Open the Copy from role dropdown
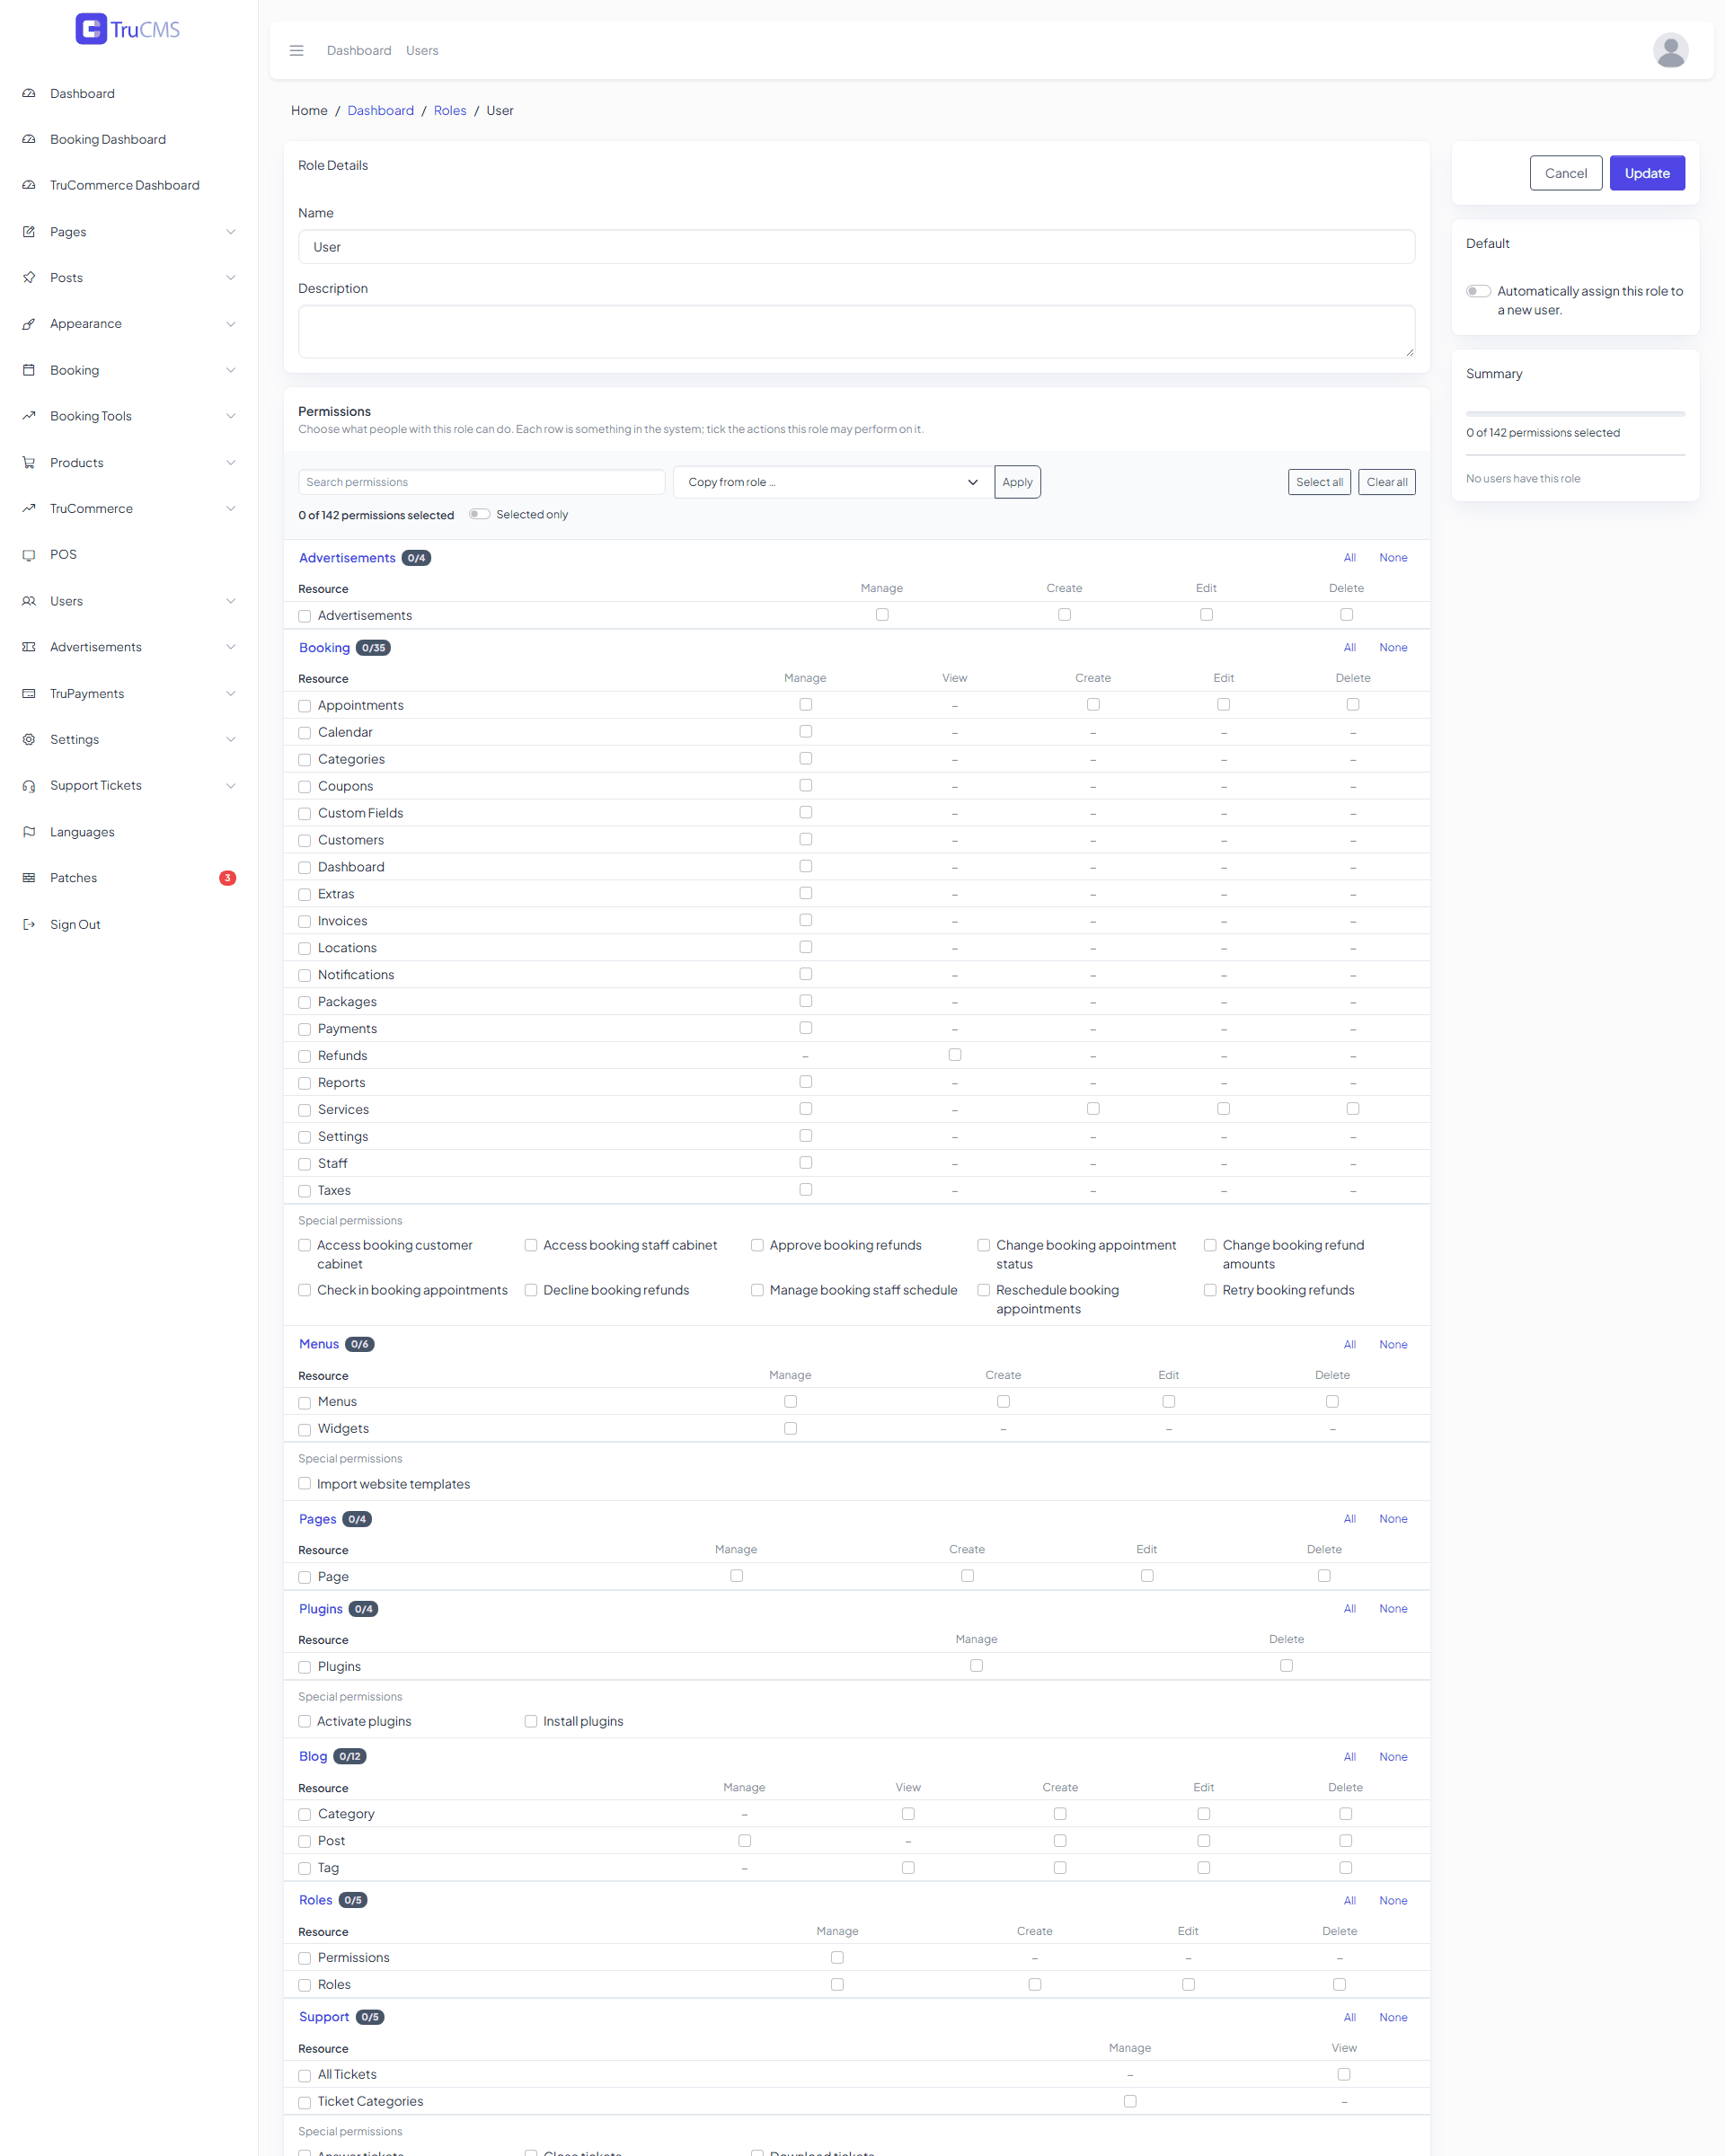This screenshot has width=1725, height=2156. click(832, 482)
